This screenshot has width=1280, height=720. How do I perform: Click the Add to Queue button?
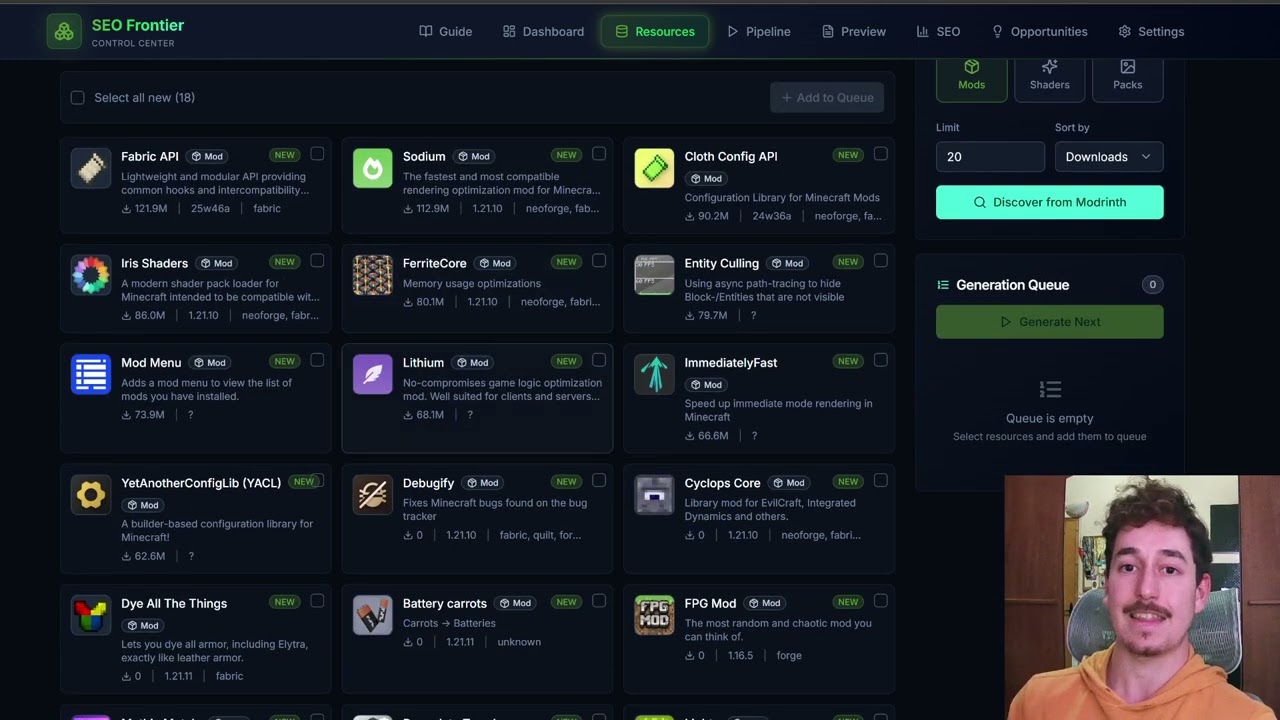tap(827, 97)
